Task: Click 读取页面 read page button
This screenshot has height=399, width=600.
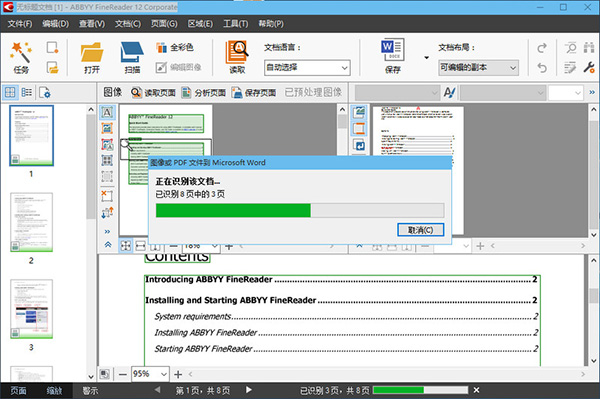Action: 153,93
